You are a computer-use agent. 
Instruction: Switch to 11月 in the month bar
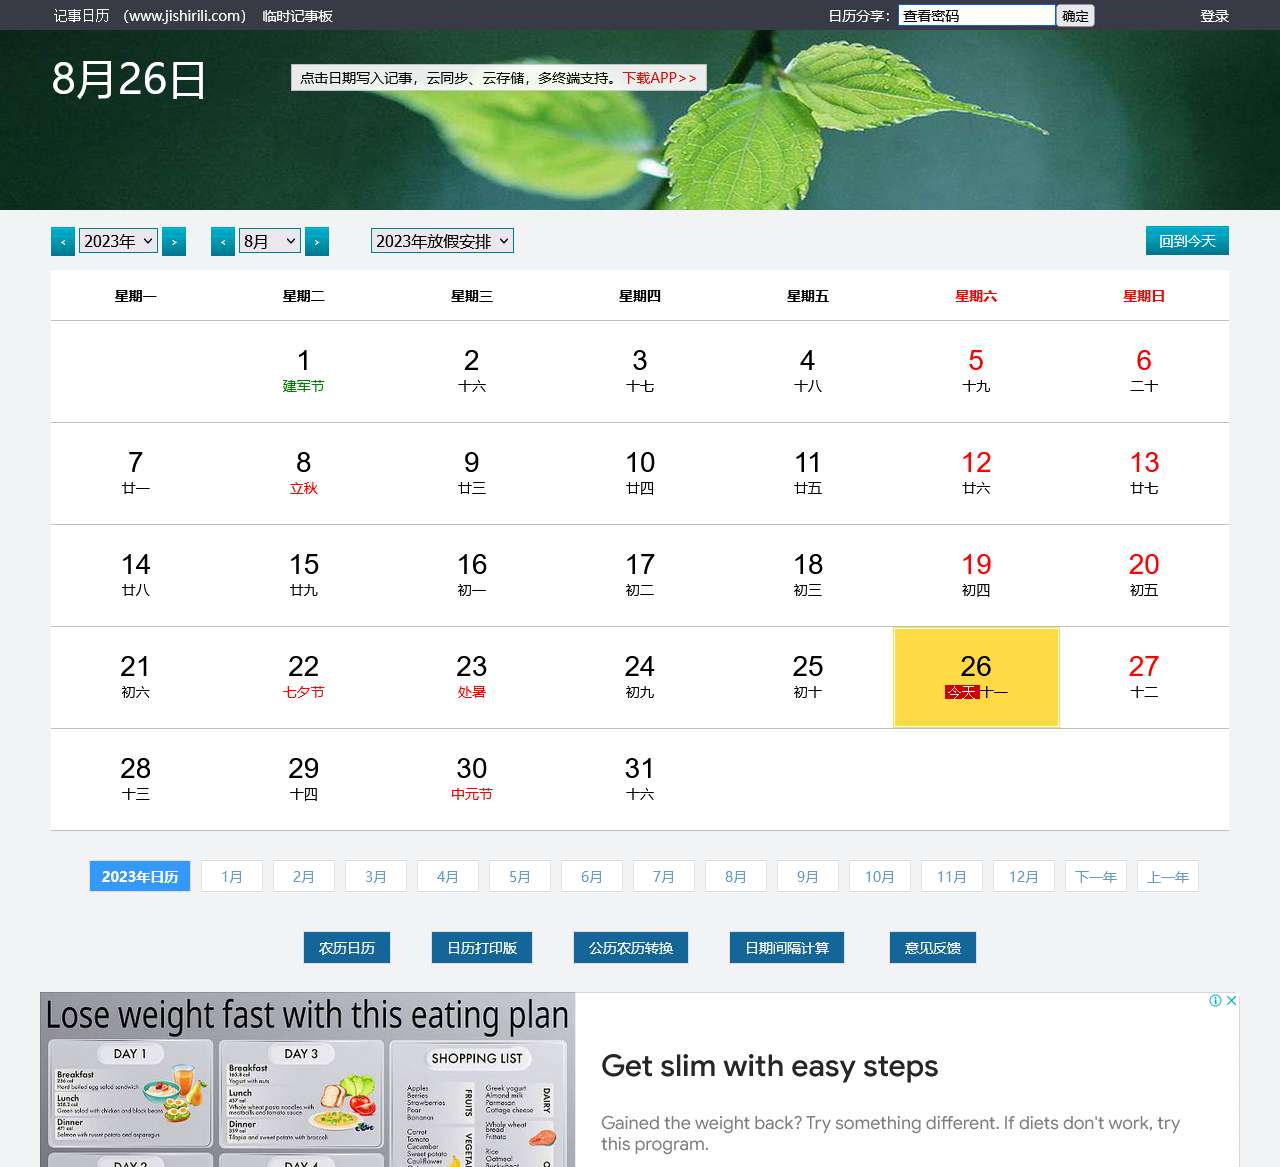pos(952,876)
